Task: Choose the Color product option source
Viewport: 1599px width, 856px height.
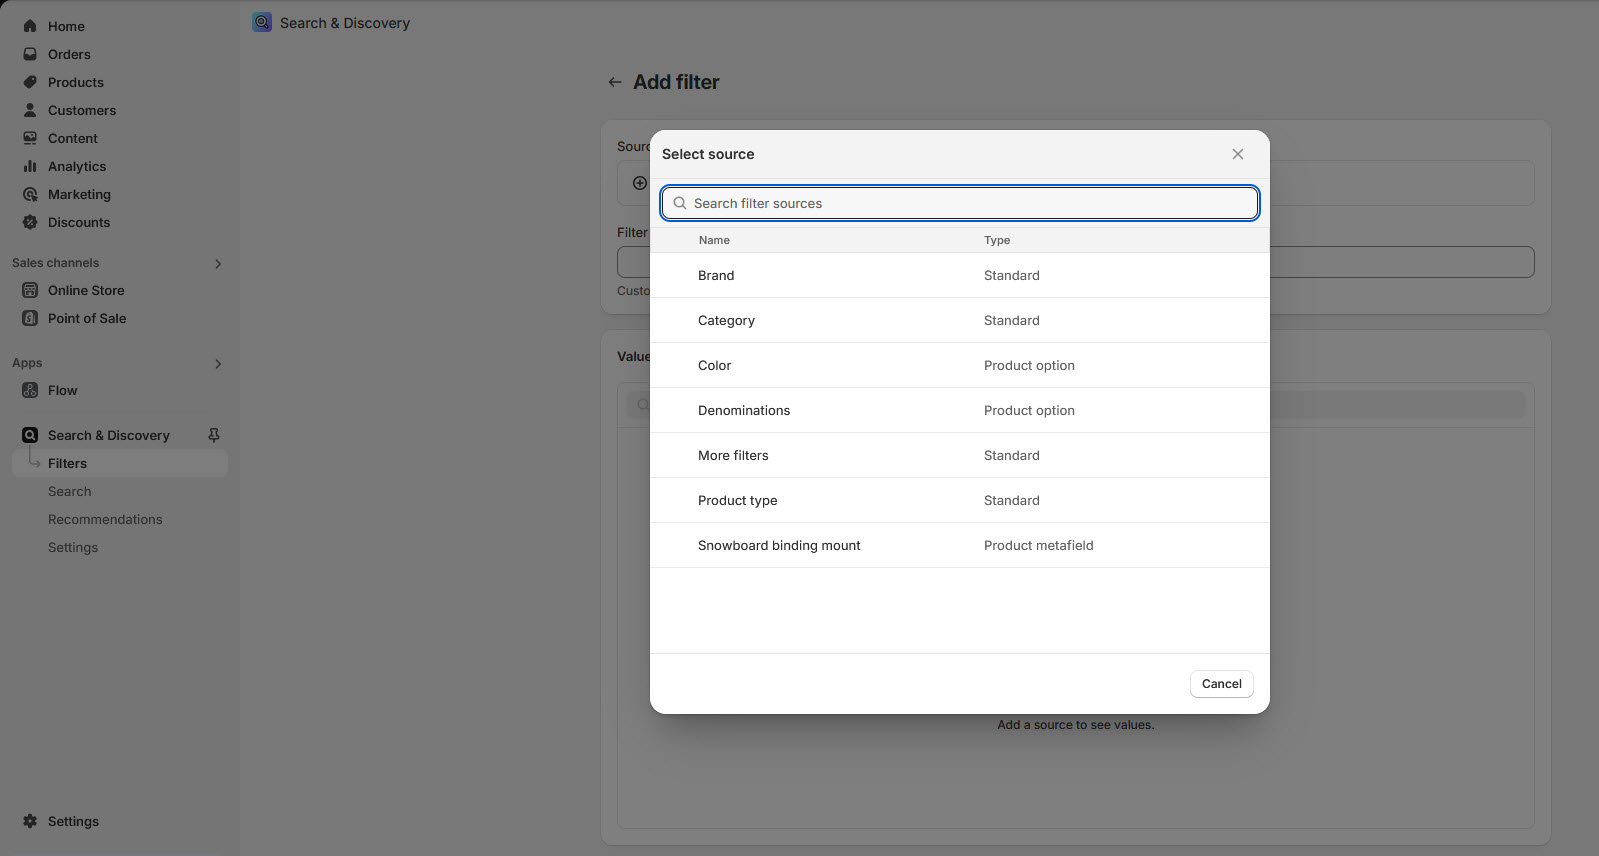Action: point(715,365)
